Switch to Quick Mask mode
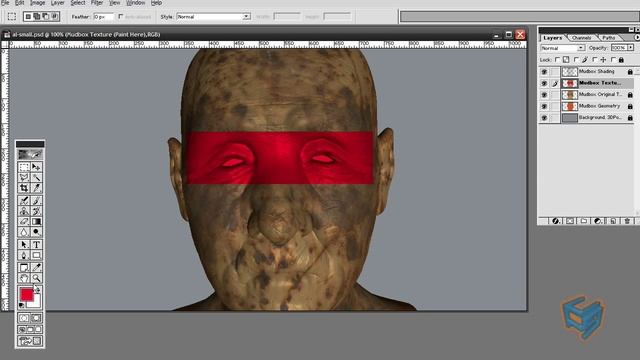640x360 pixels. coord(36,318)
